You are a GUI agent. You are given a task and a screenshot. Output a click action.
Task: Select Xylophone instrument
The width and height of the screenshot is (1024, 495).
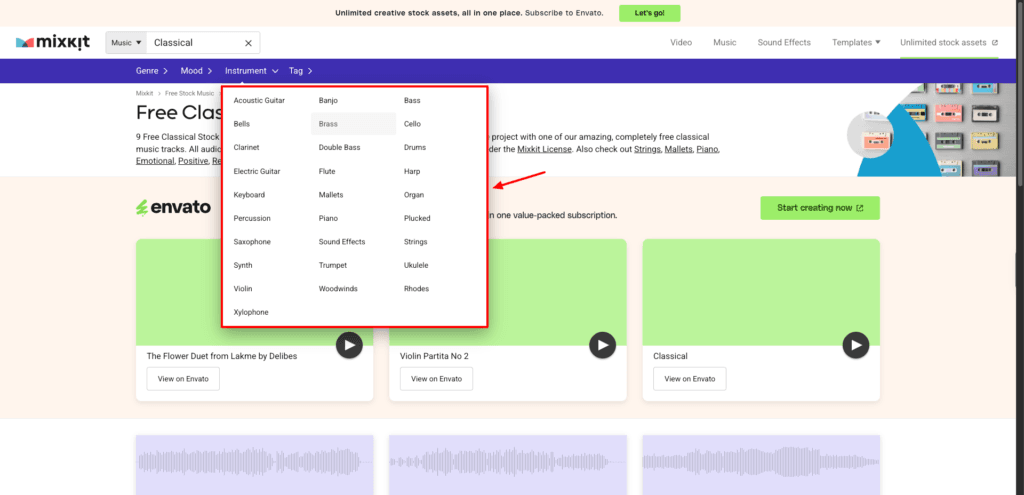(x=251, y=312)
